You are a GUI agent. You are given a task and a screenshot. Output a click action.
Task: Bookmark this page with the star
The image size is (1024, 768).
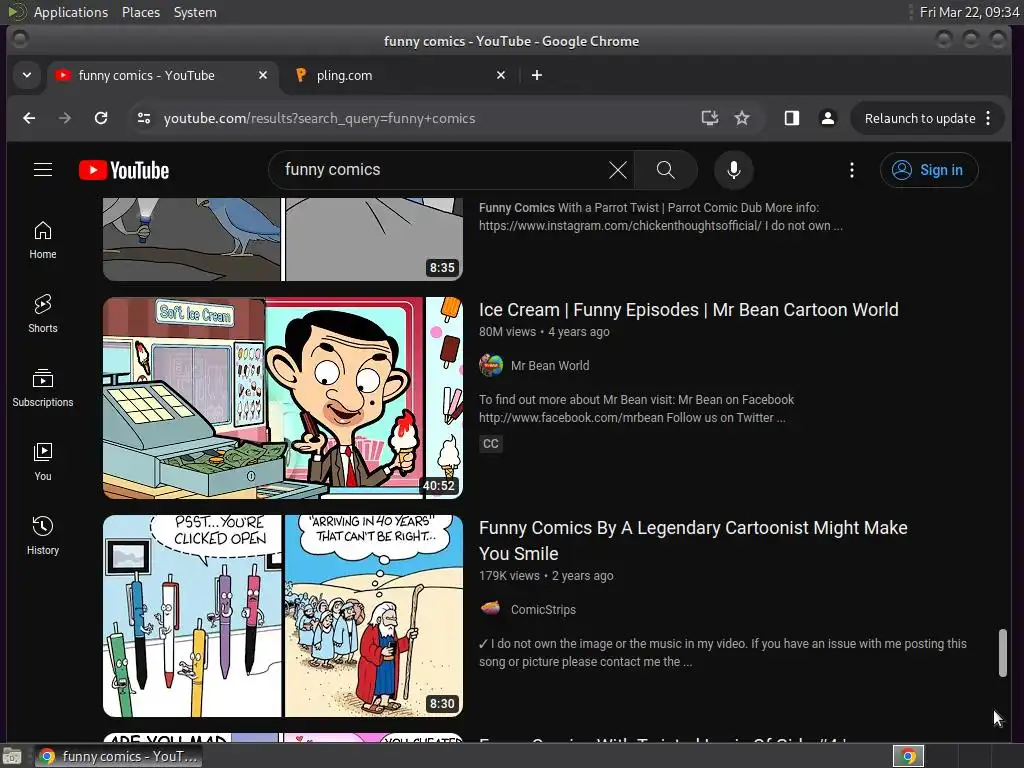[742, 118]
